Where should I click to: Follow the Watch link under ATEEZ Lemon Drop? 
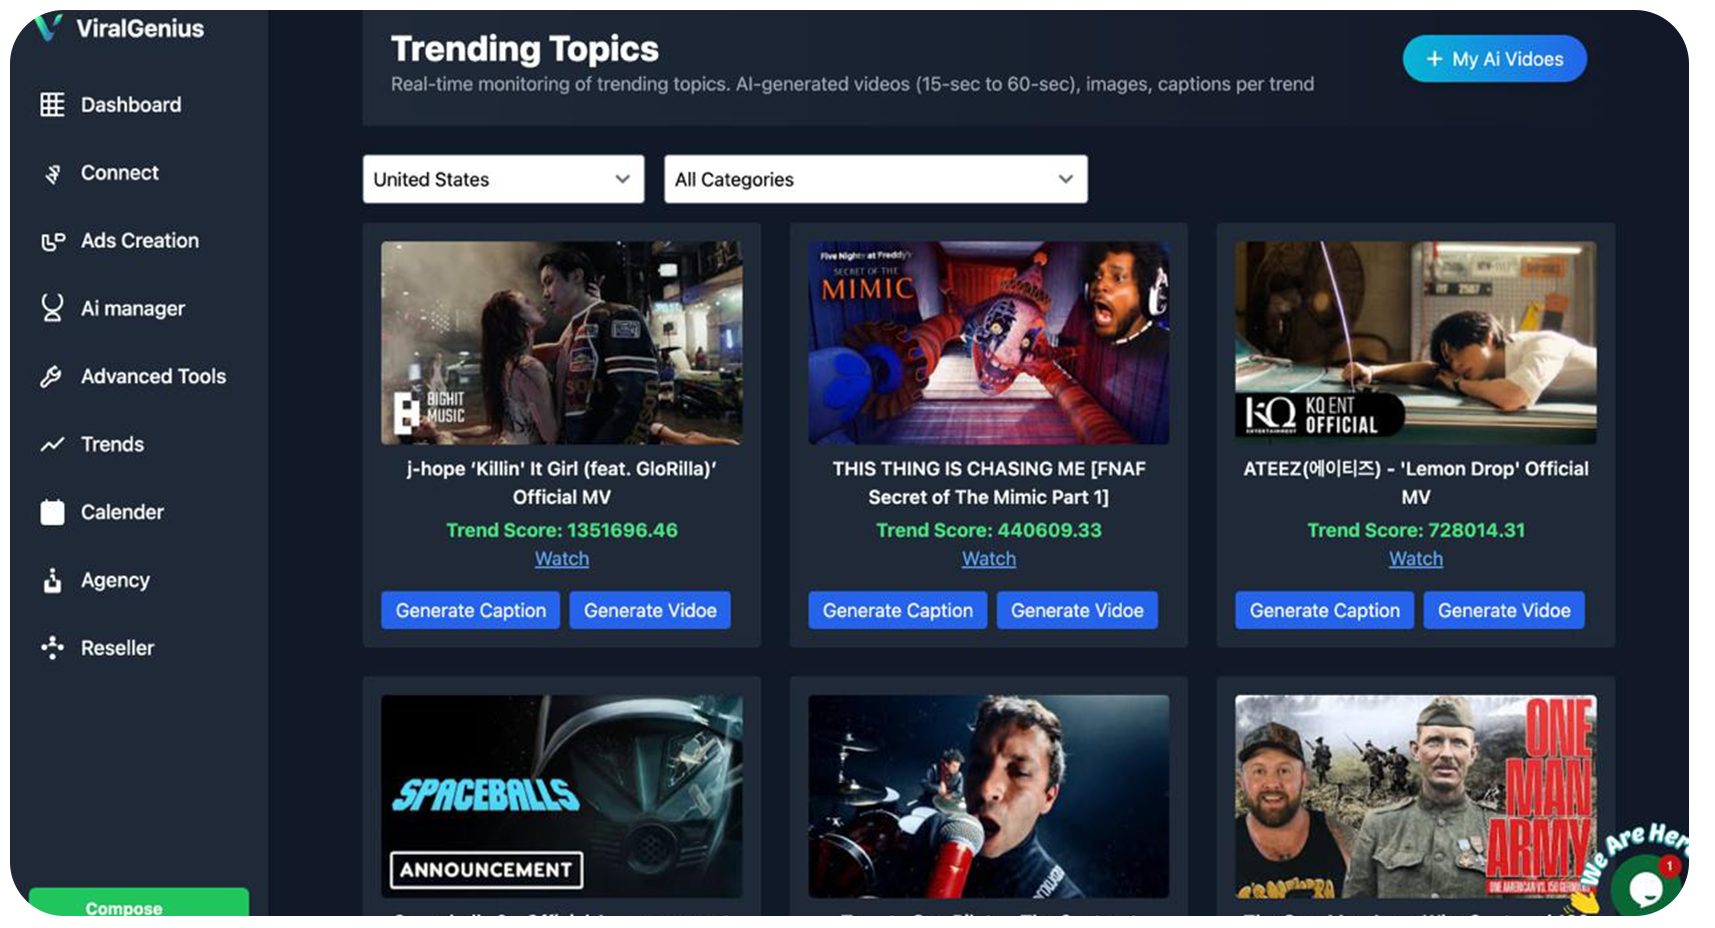tap(1415, 559)
